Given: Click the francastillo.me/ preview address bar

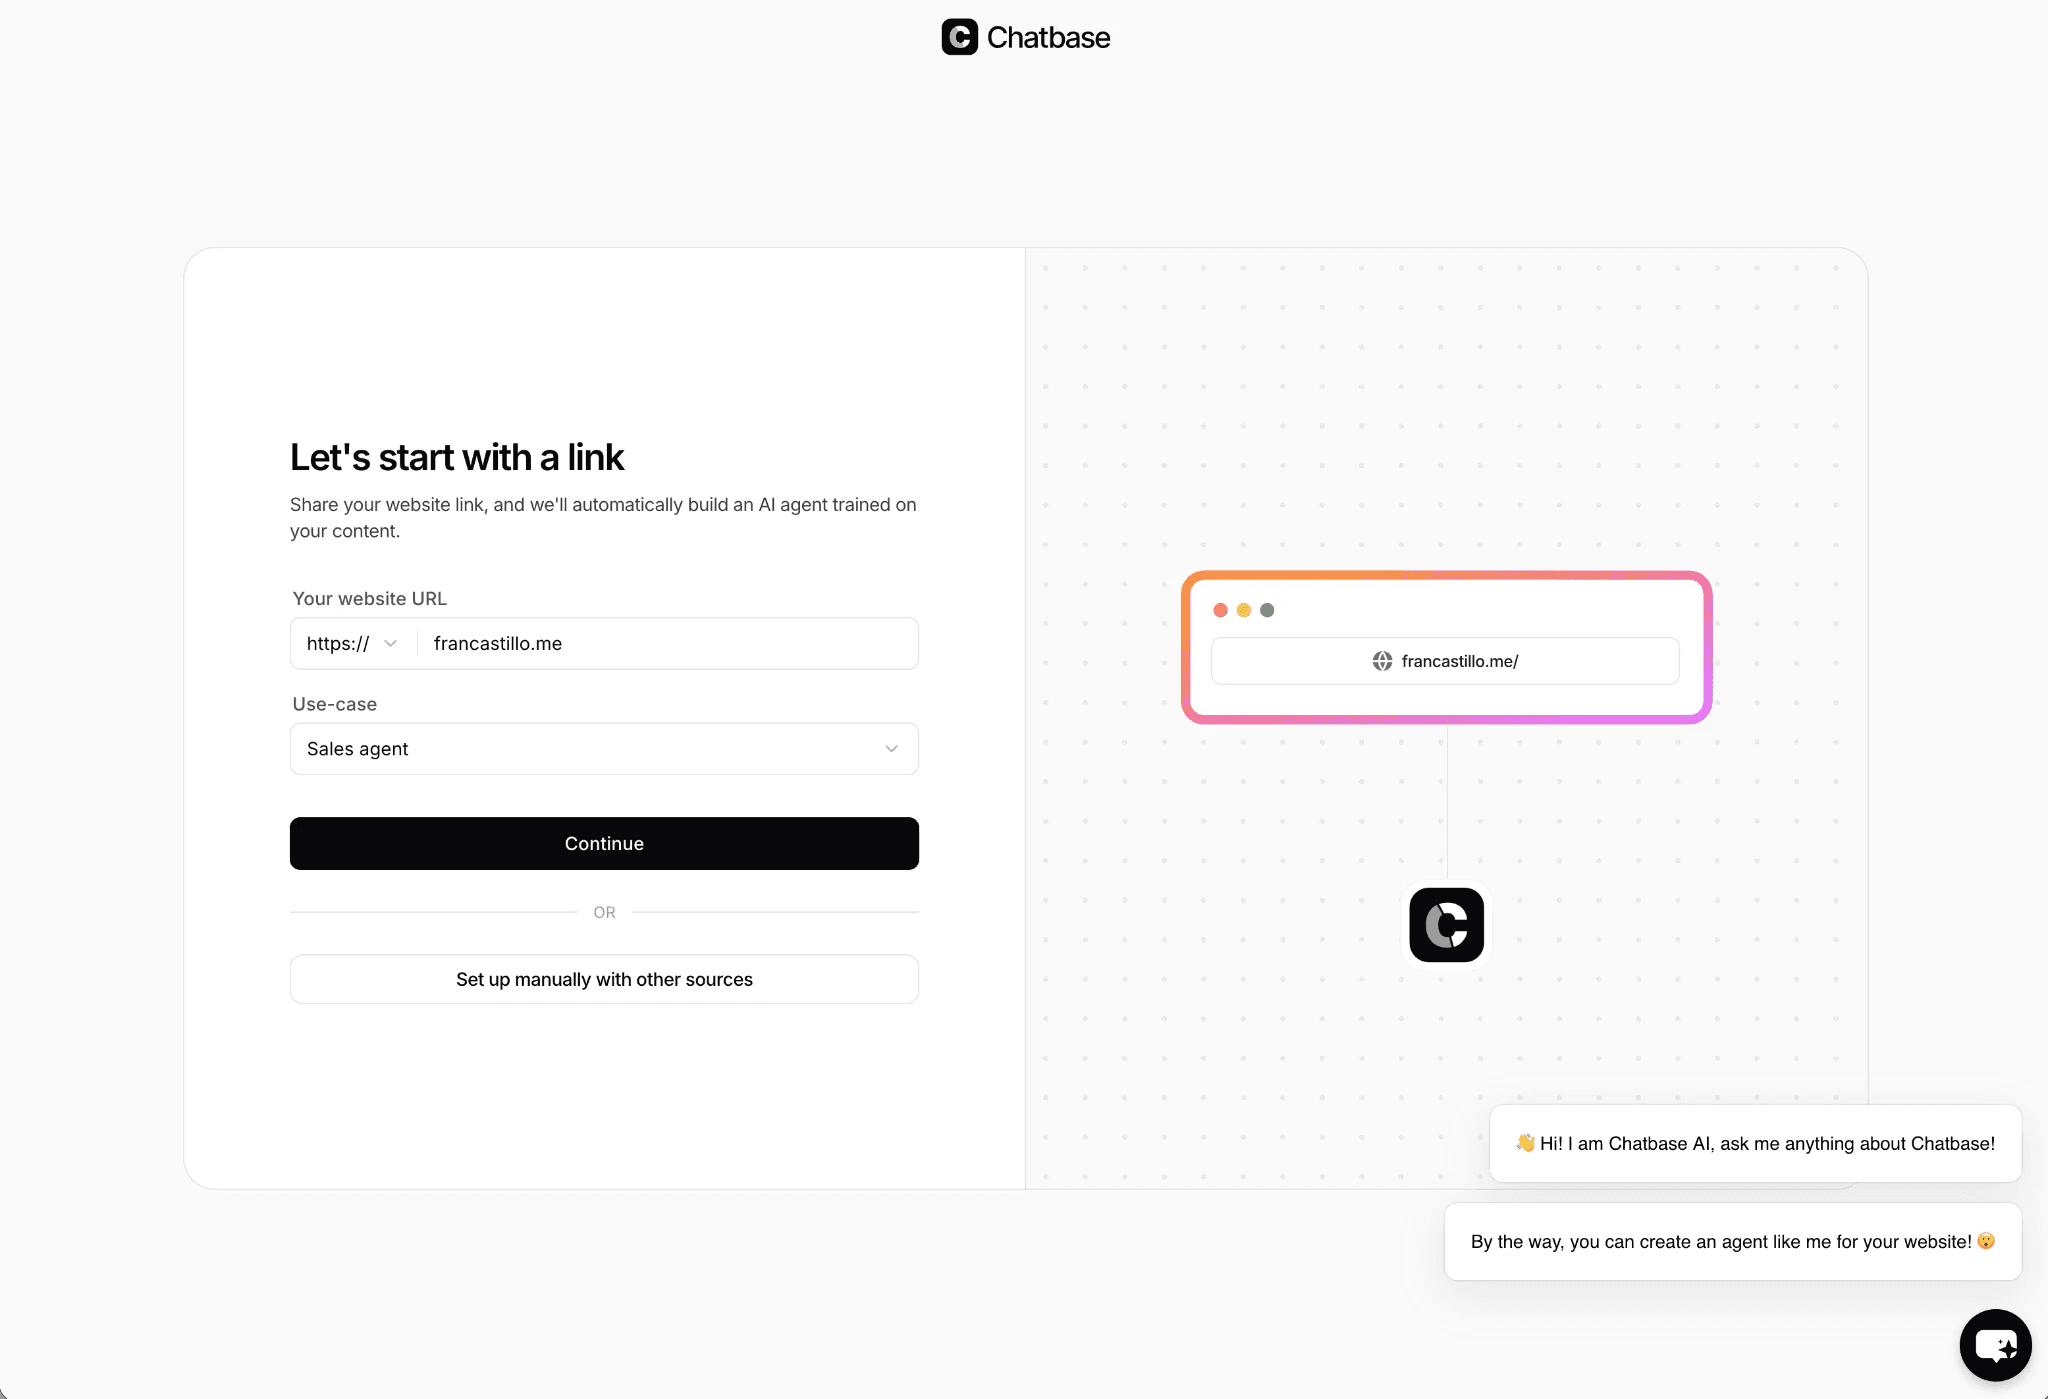Looking at the screenshot, I should [x=1445, y=661].
